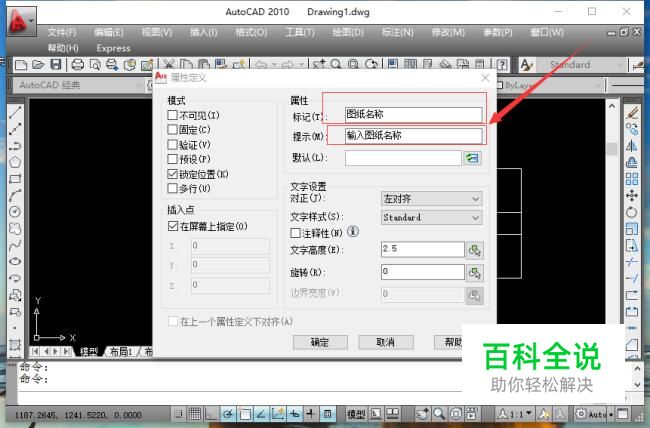The height and width of the screenshot is (428, 650).
Task: Click the 模型 status bar button
Action: 356,414
